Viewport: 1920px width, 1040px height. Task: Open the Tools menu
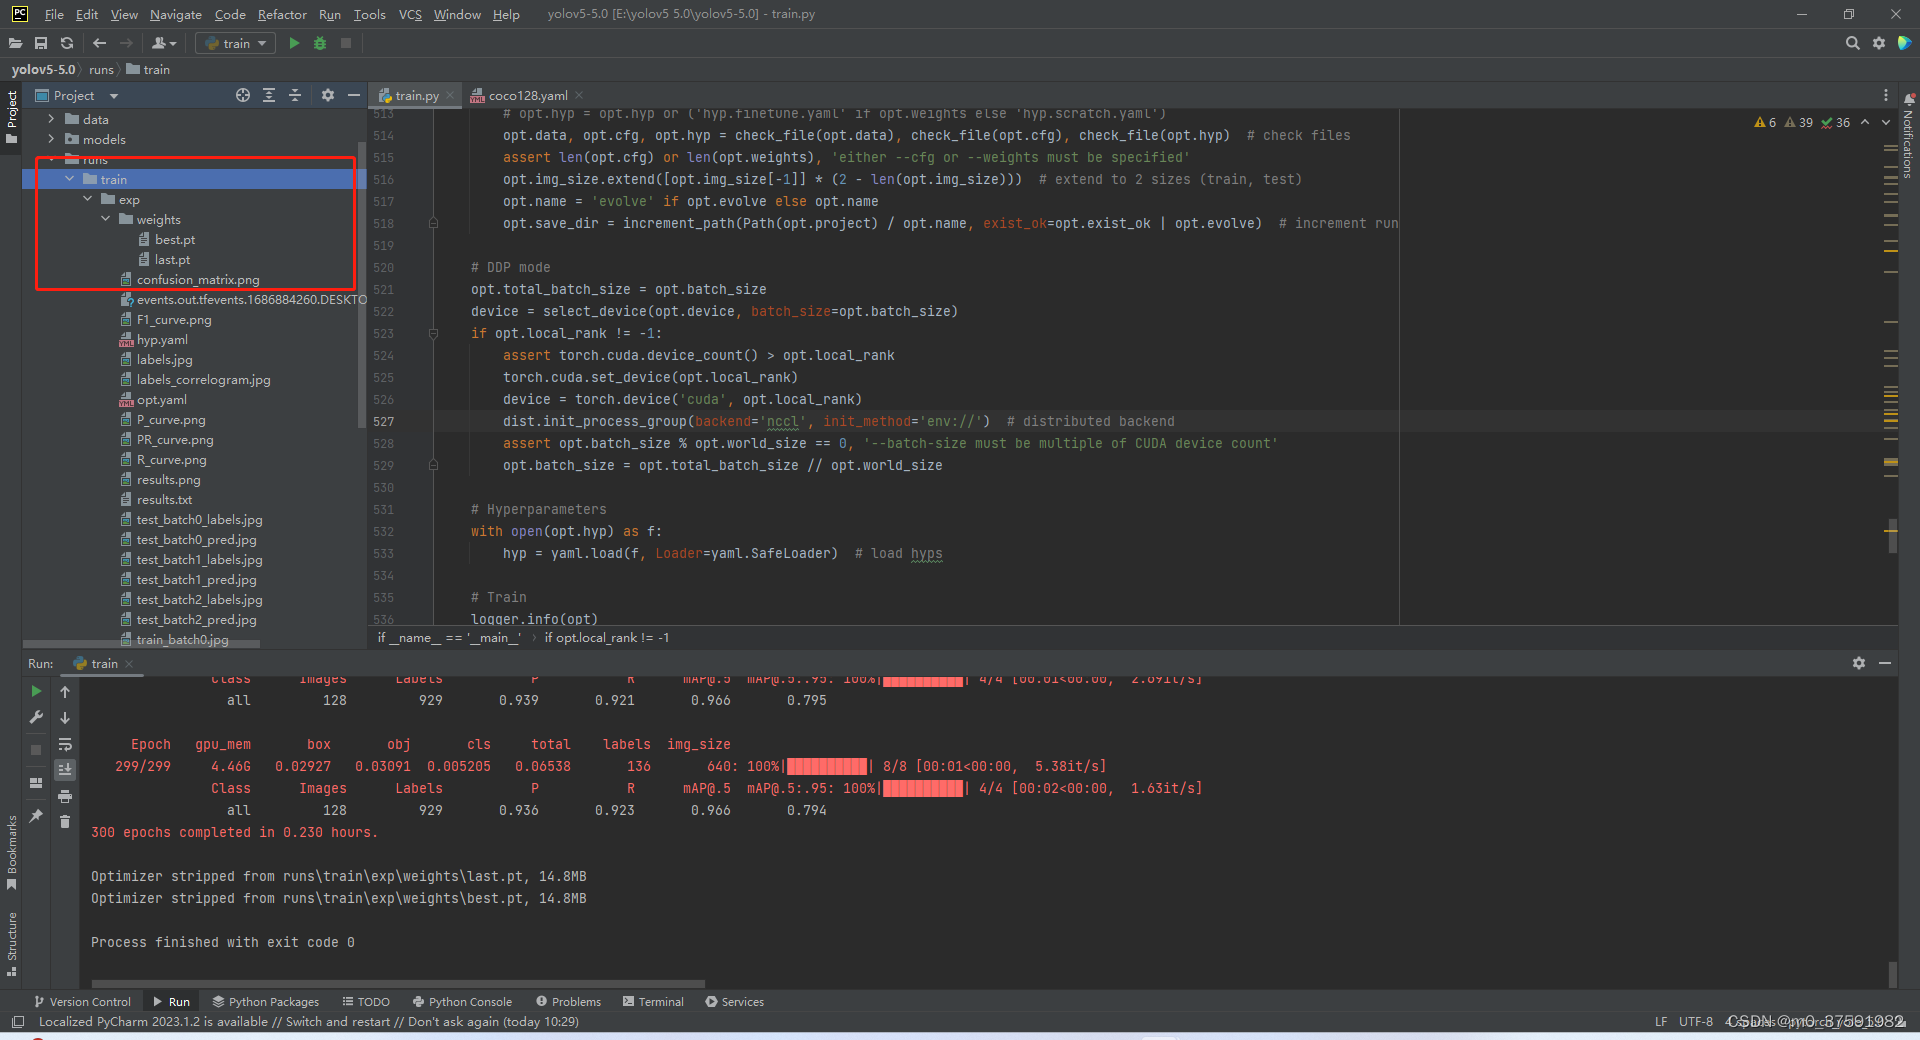point(369,14)
